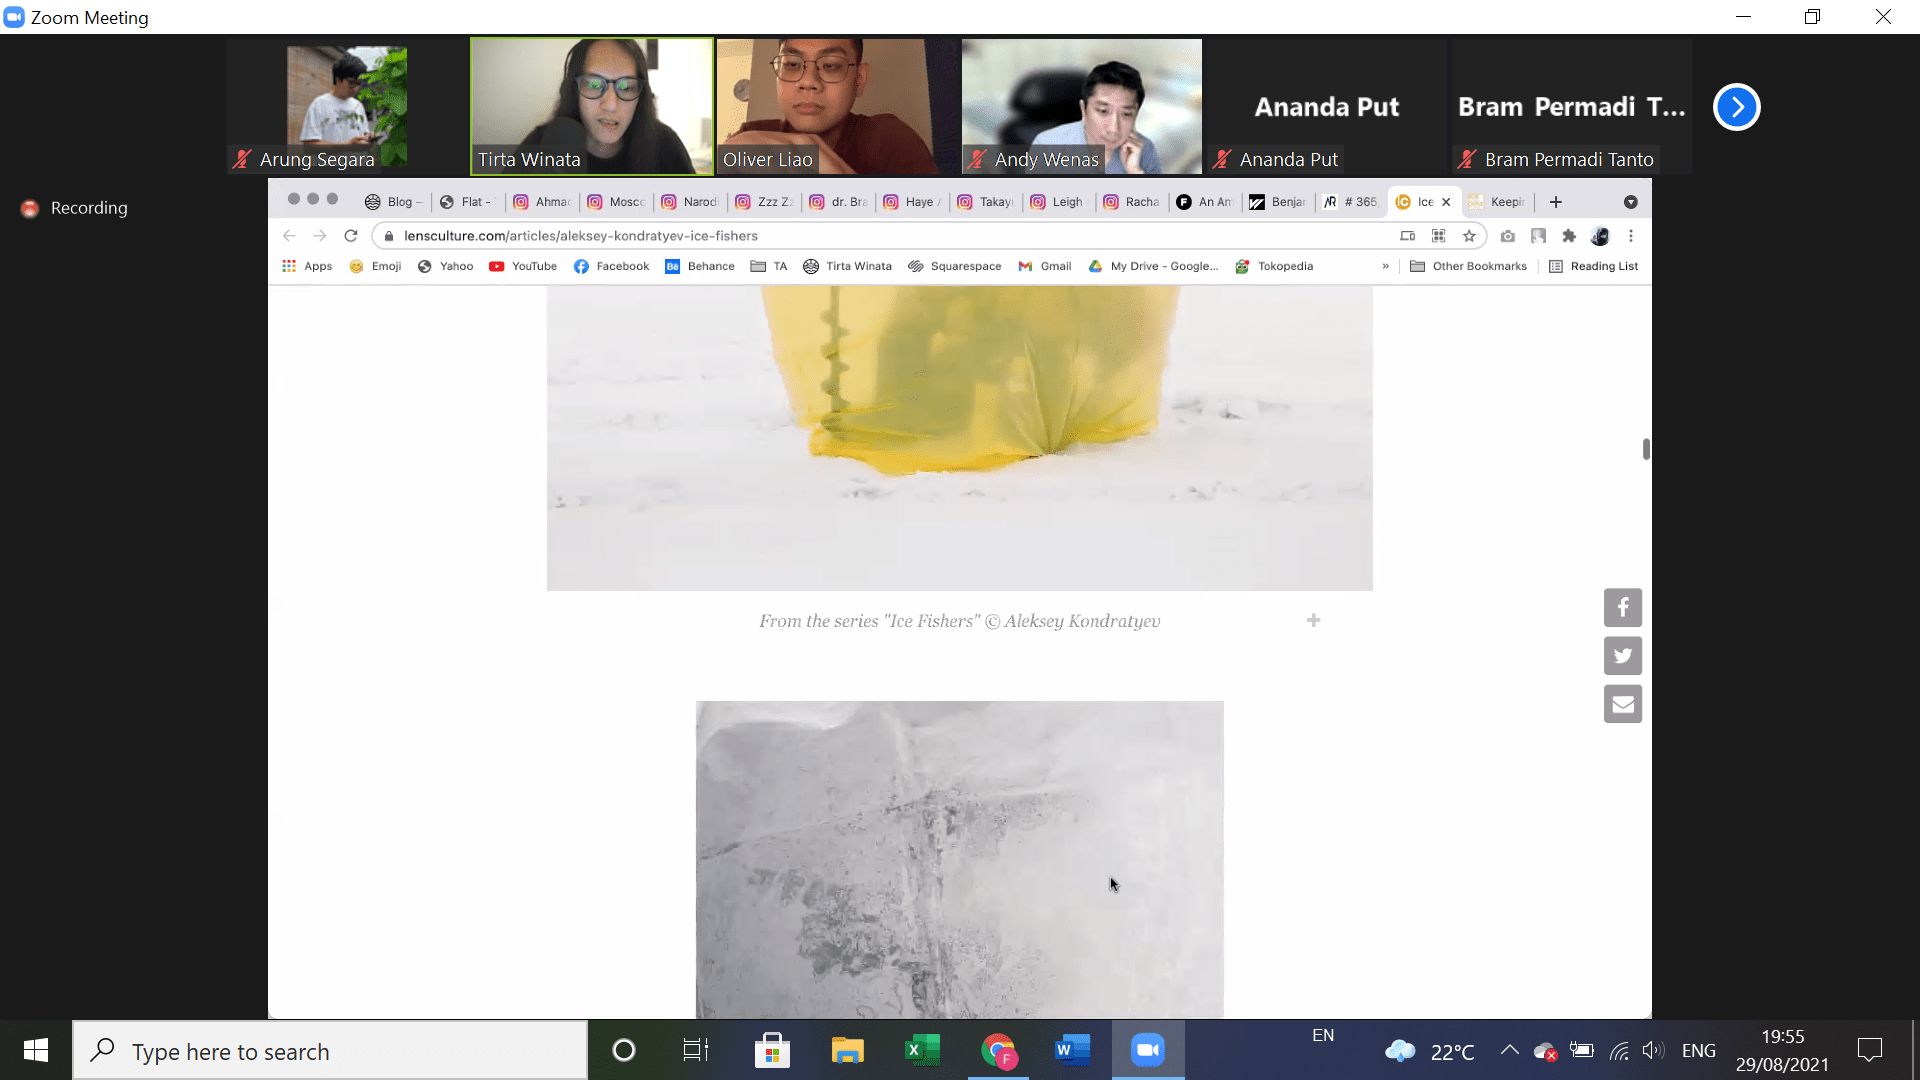Open the weather widget showing 22°C
This screenshot has width=1920, height=1080.
(x=1429, y=1051)
